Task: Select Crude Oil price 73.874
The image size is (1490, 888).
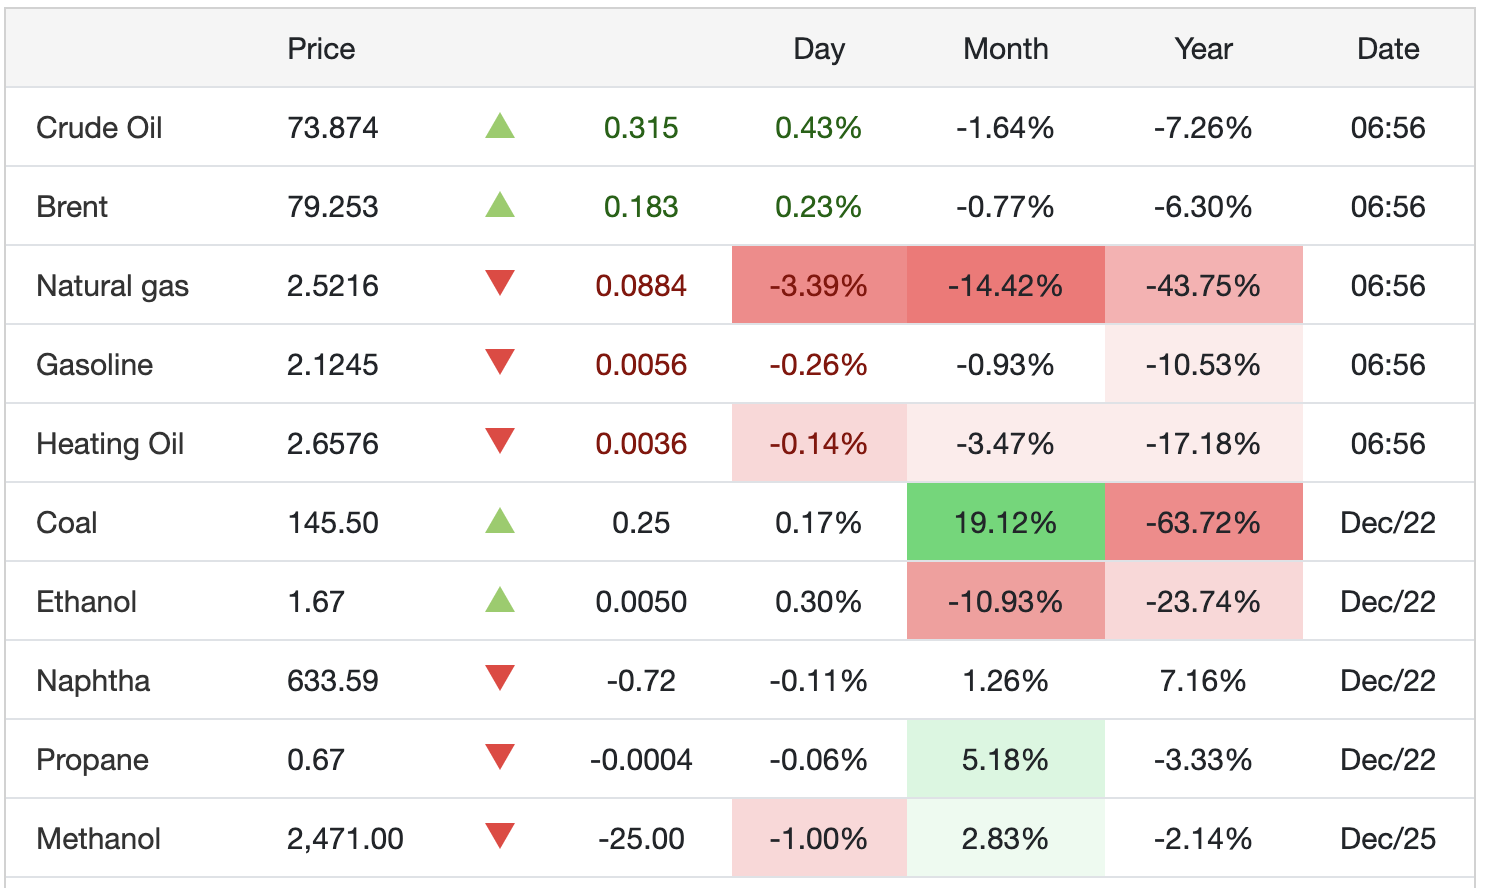Action: [333, 128]
